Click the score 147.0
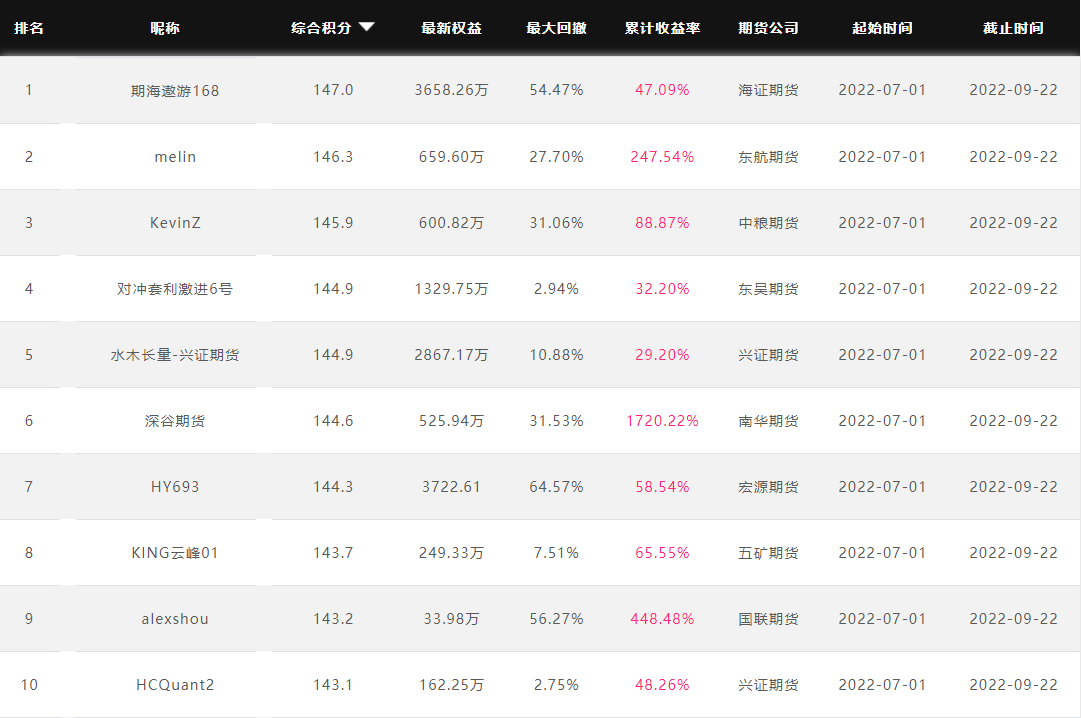 (x=333, y=90)
